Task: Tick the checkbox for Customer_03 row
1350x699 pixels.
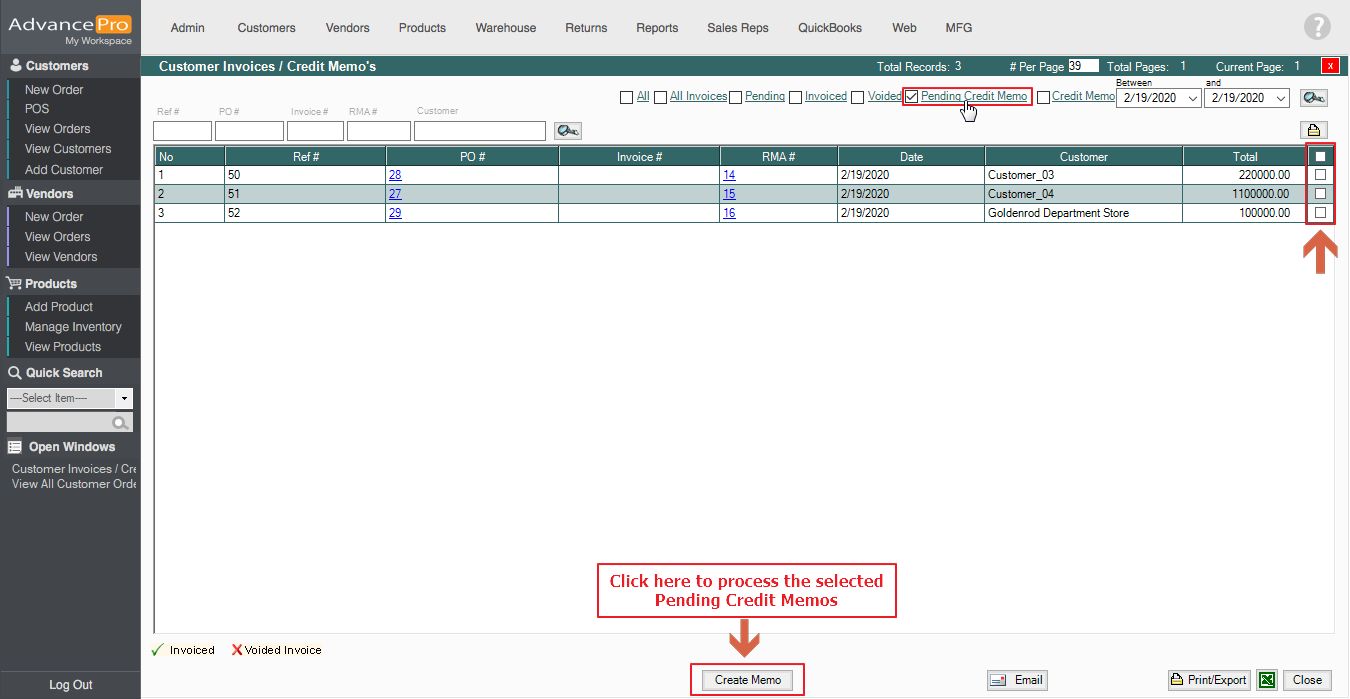Action: pyautogui.click(x=1320, y=175)
